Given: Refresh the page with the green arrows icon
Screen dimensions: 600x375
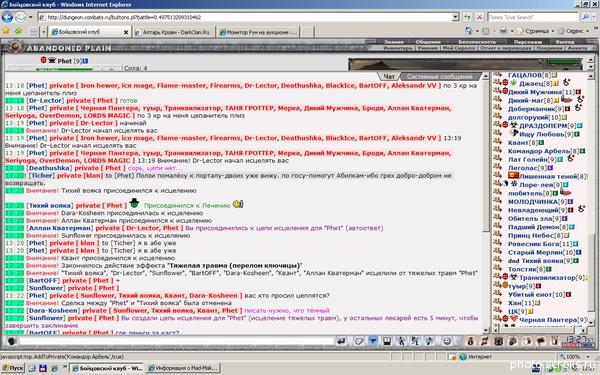Looking at the screenshot, I should (x=467, y=17).
